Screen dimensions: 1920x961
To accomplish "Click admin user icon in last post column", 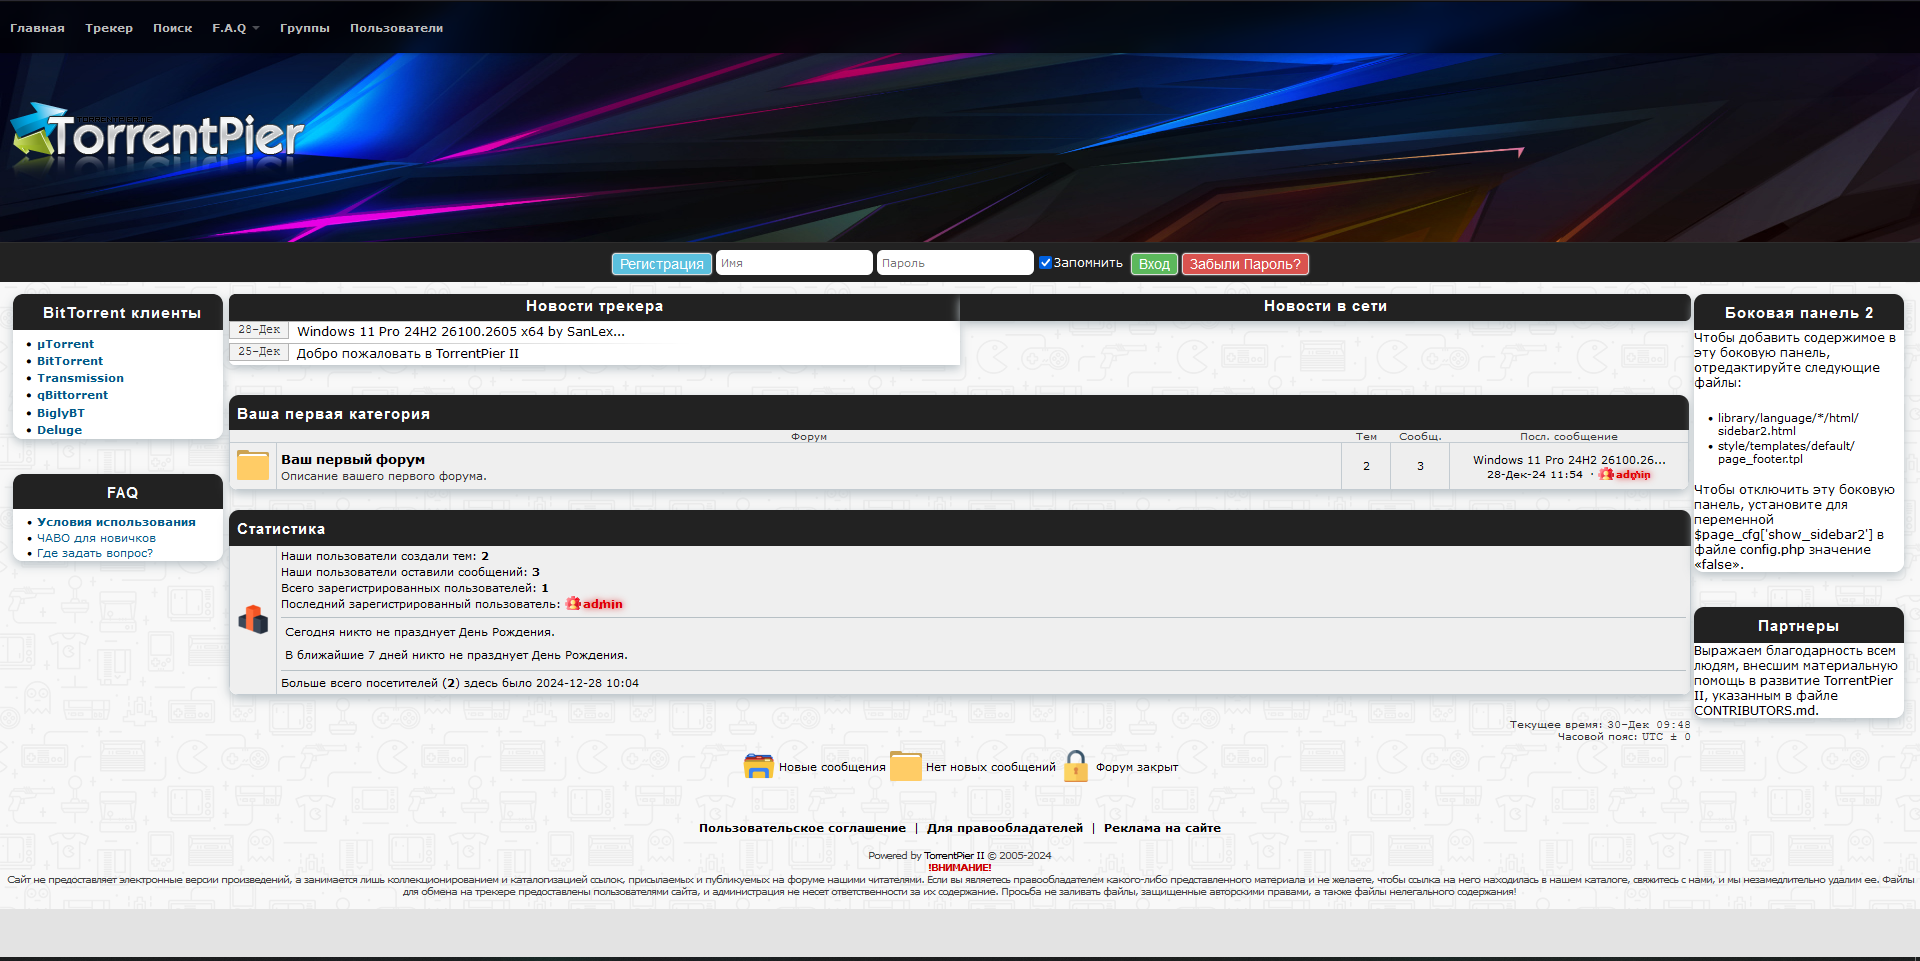I will pos(1606,475).
